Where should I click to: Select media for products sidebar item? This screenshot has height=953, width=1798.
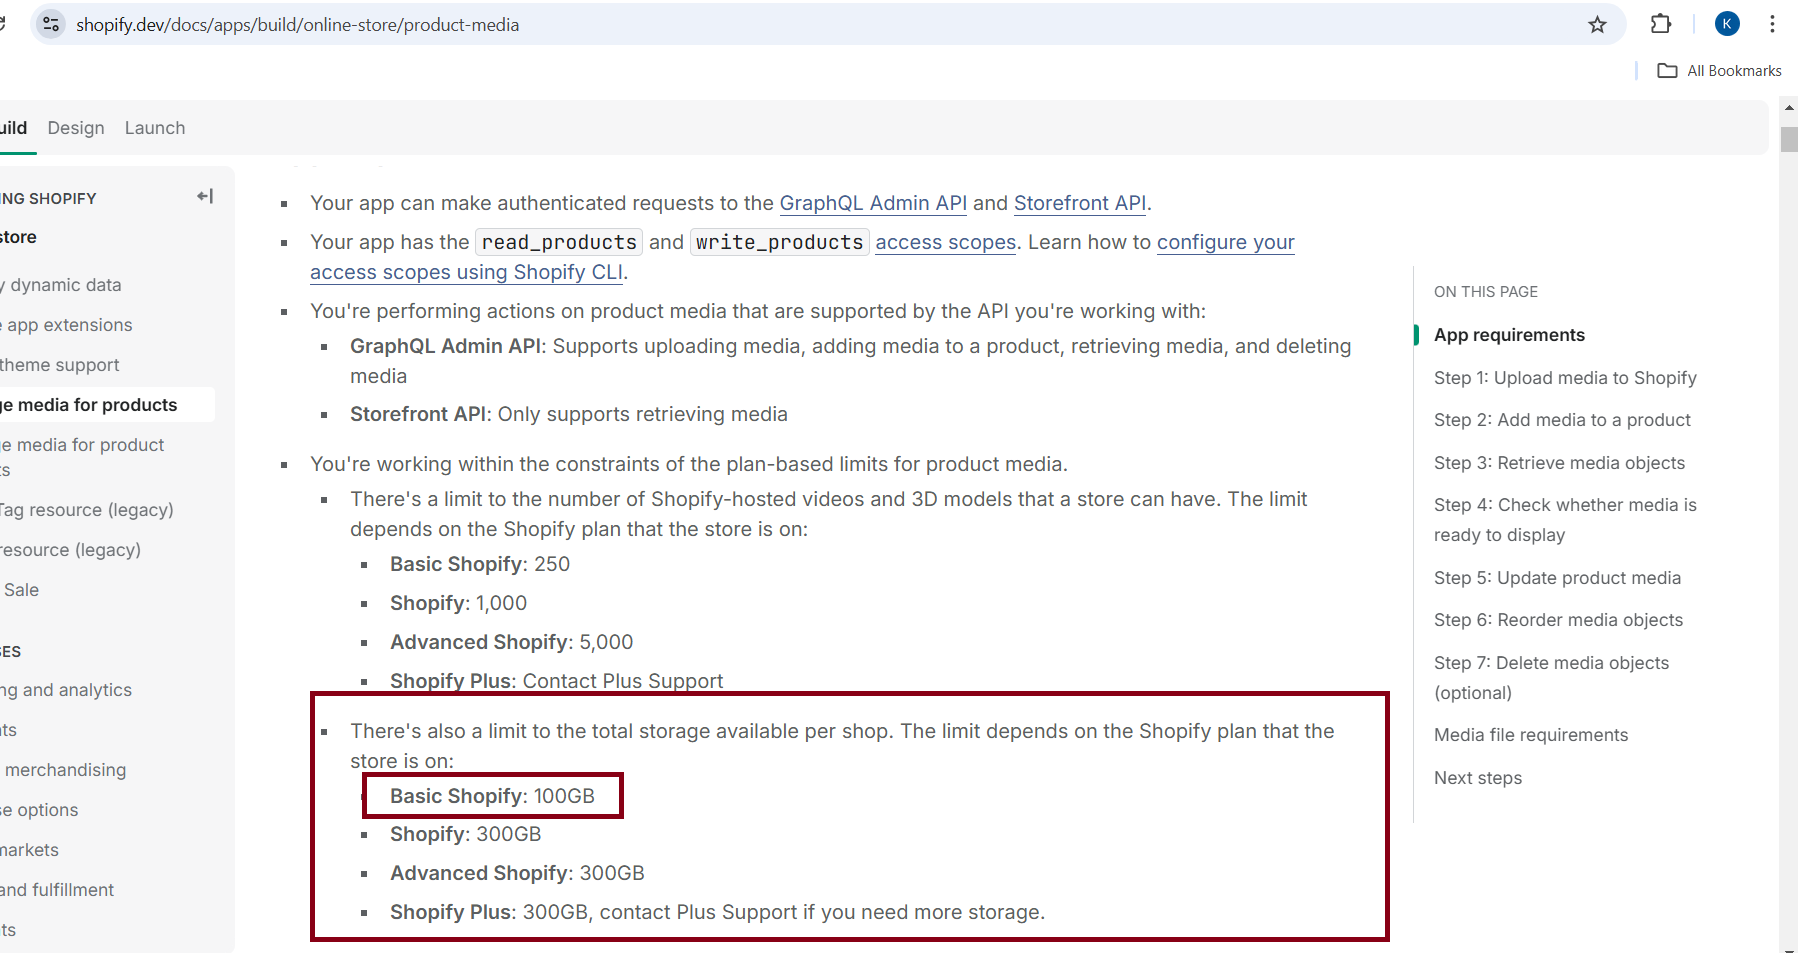90,405
